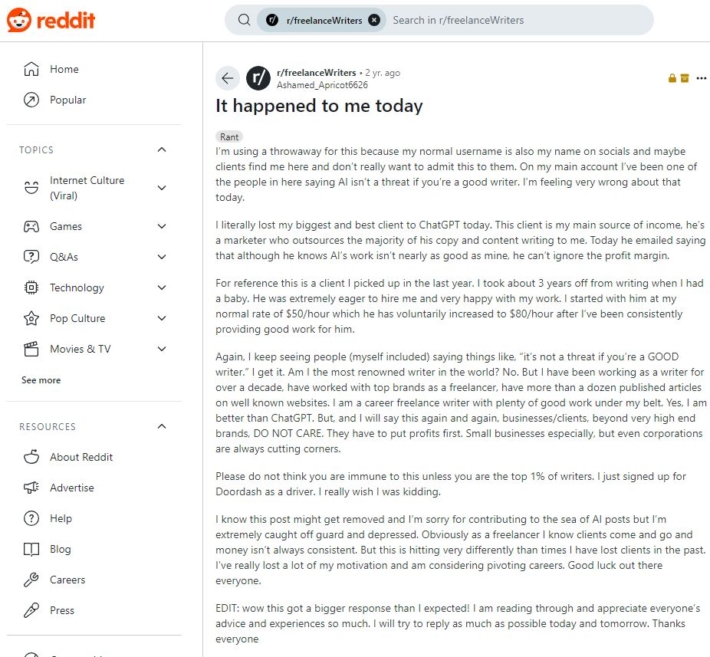Go back using the arrow button
This screenshot has height=657, width=710.
click(227, 78)
